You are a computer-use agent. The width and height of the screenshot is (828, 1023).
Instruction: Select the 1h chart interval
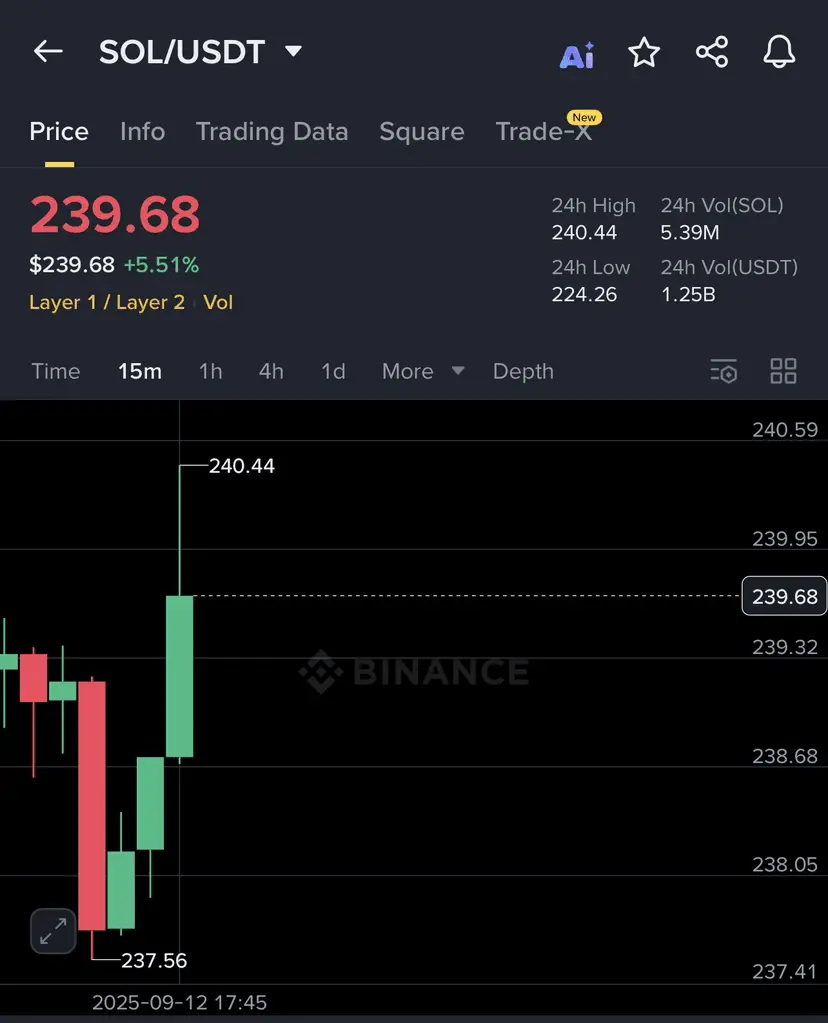tap(210, 371)
